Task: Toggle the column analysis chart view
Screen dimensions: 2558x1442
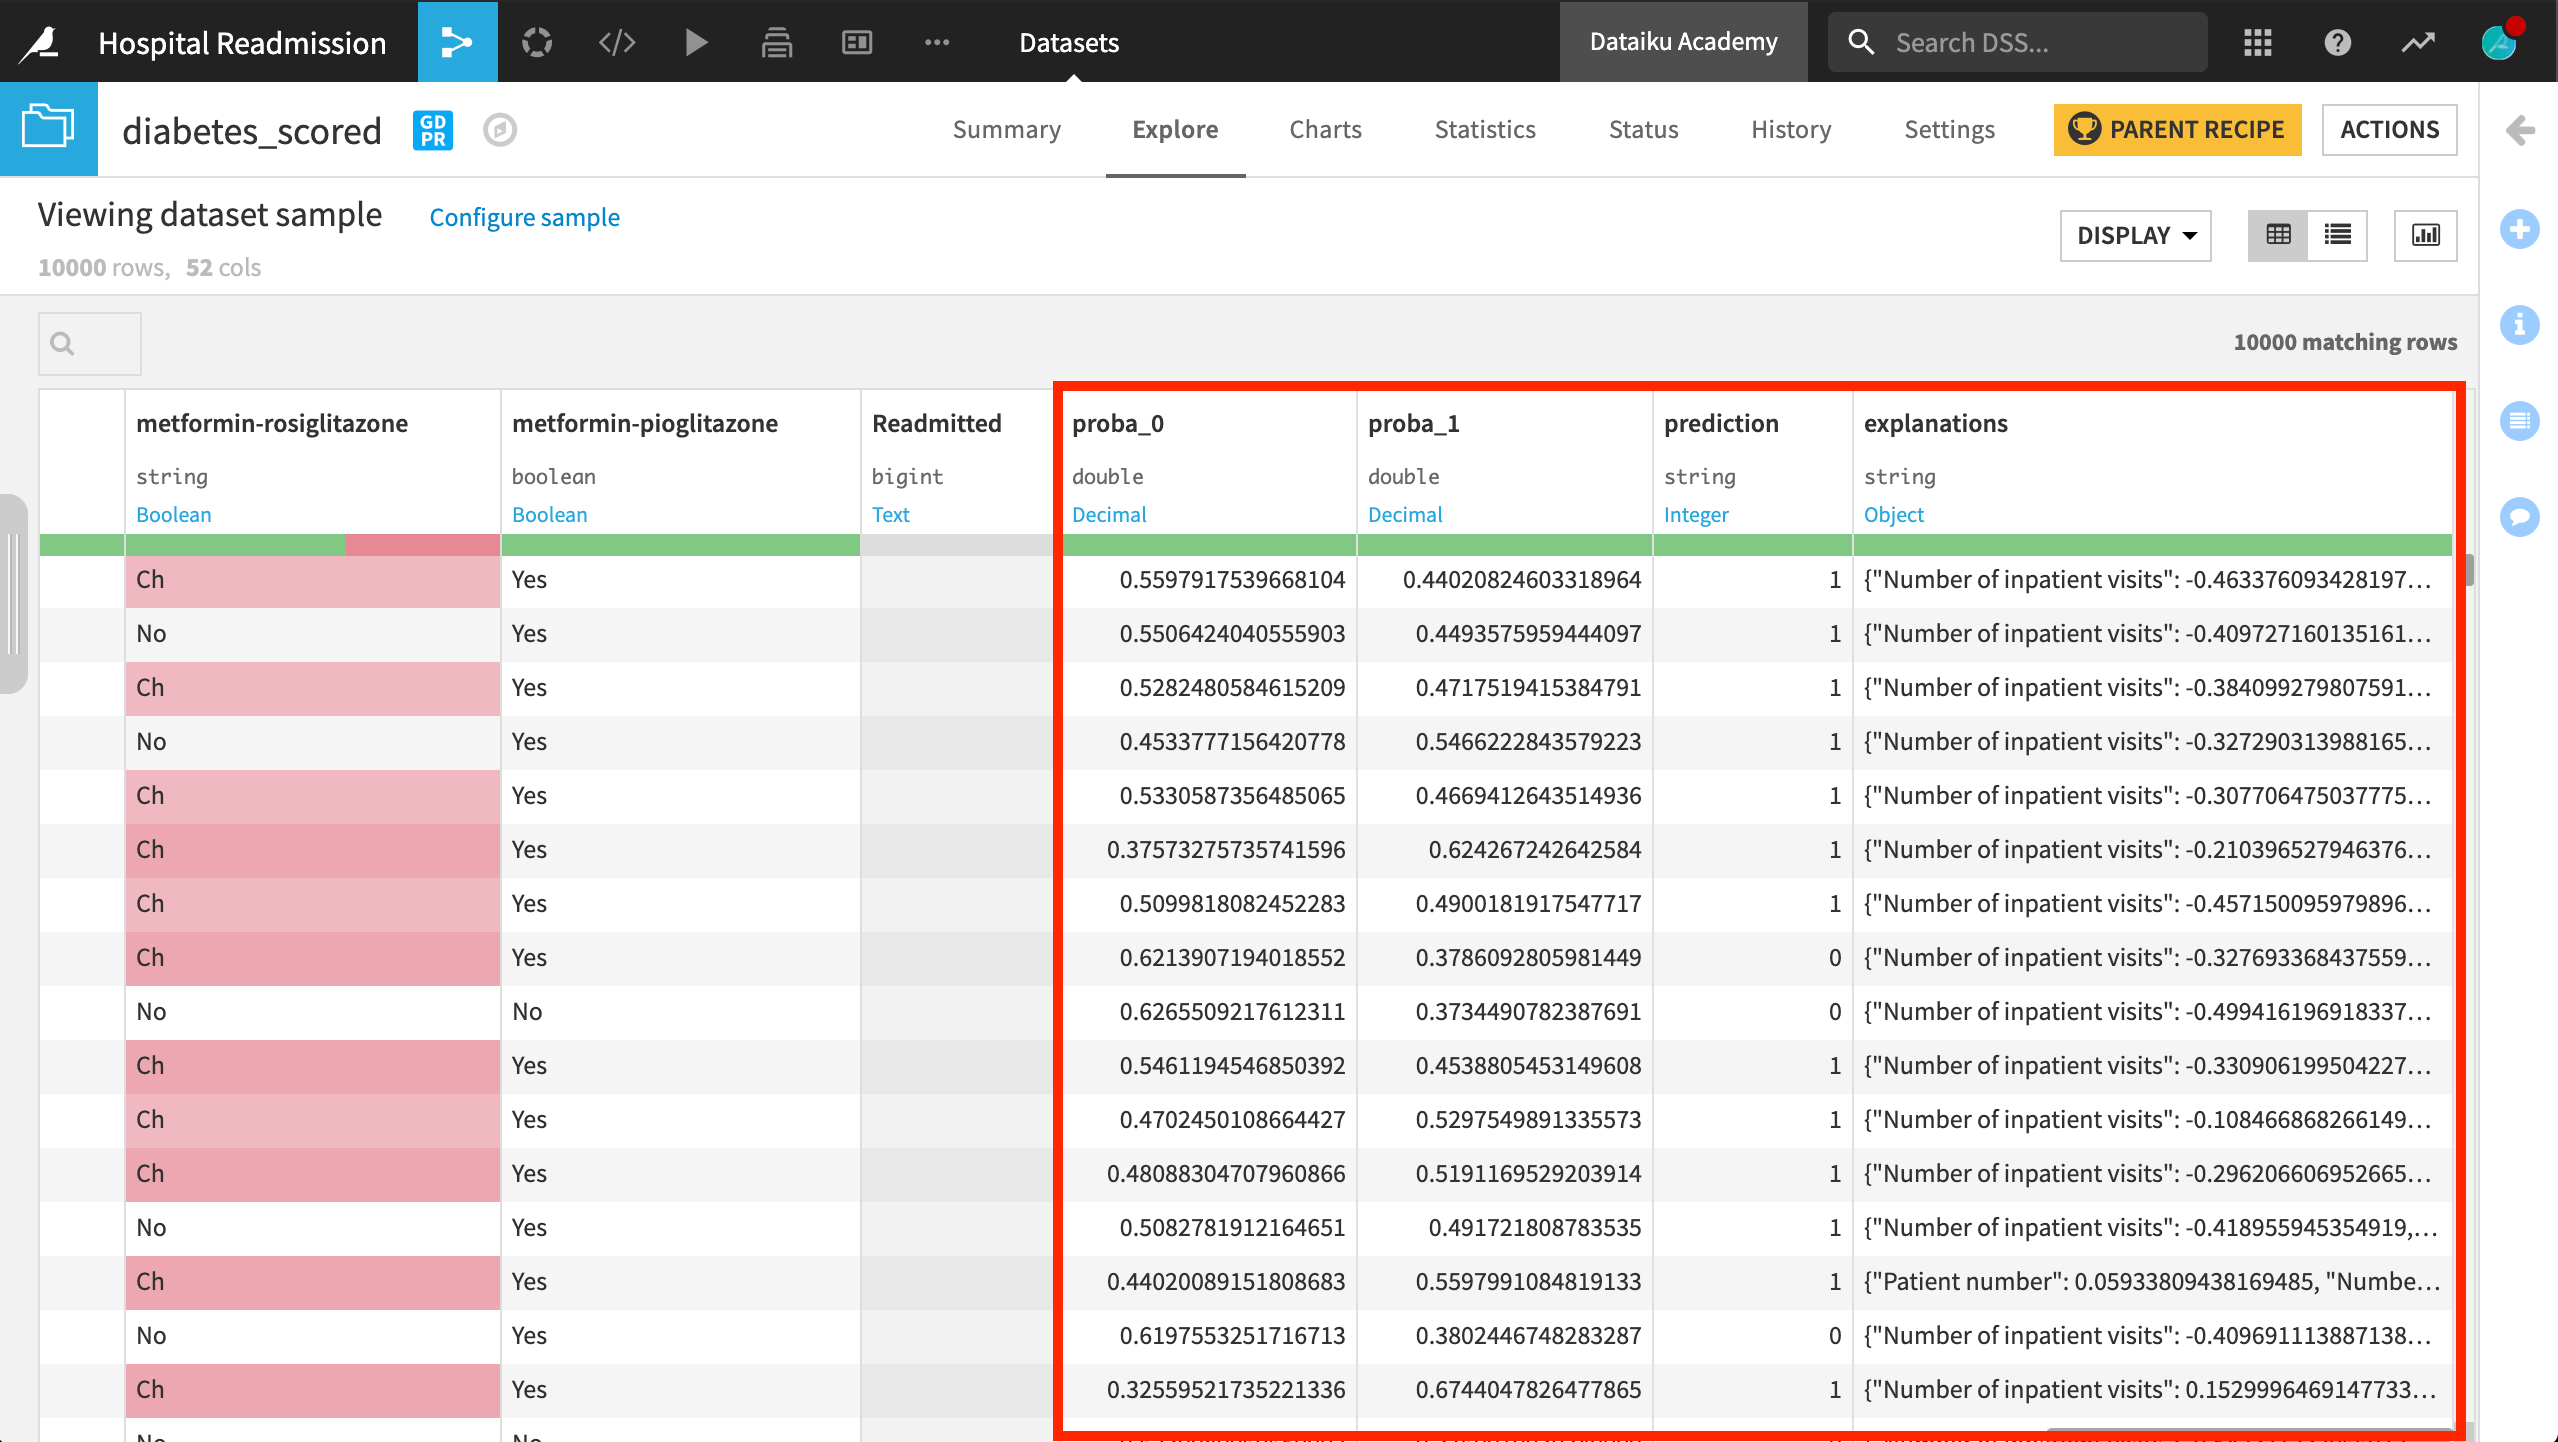Action: coord(2425,235)
